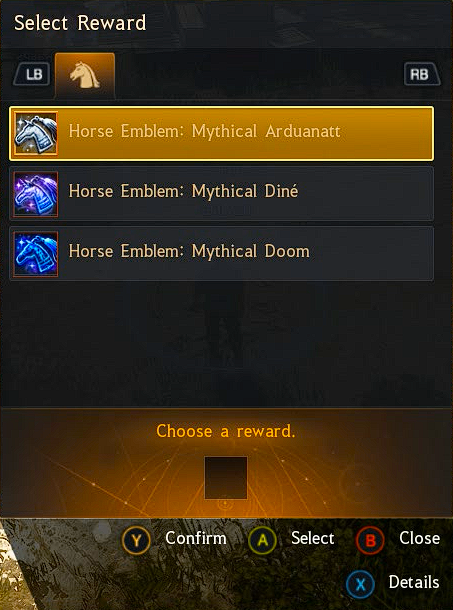
Task: Click the empty reward slot box
Action: [x=226, y=478]
